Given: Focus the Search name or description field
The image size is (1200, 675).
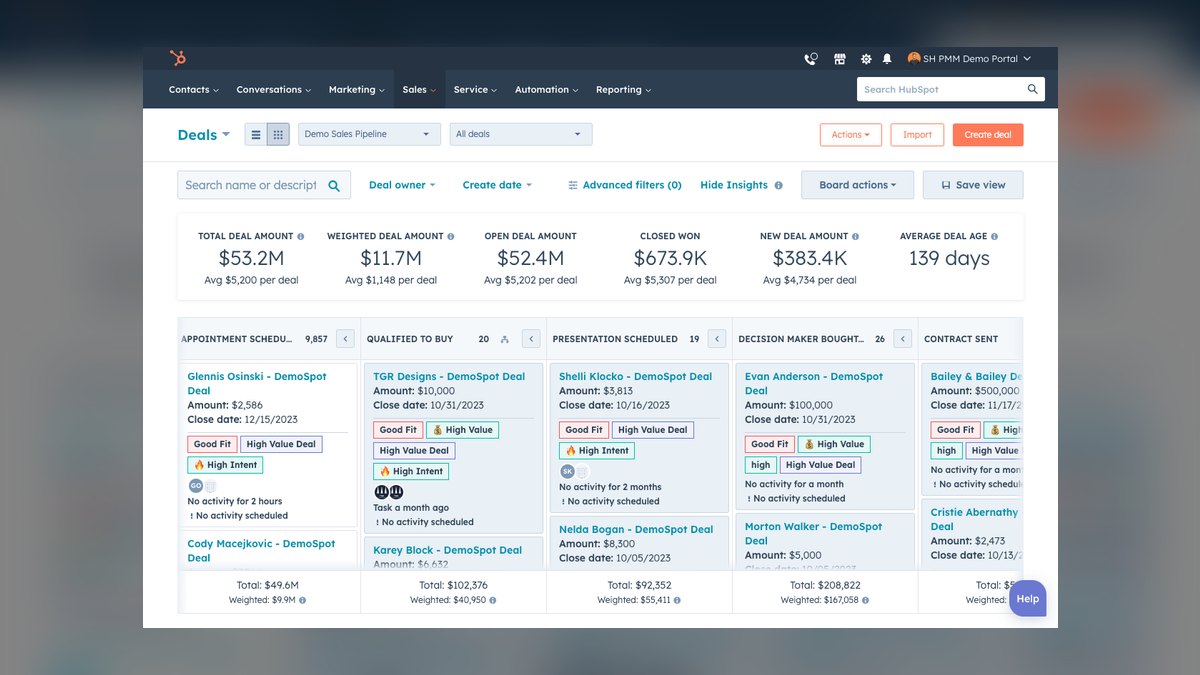Looking at the screenshot, I should pos(264,185).
